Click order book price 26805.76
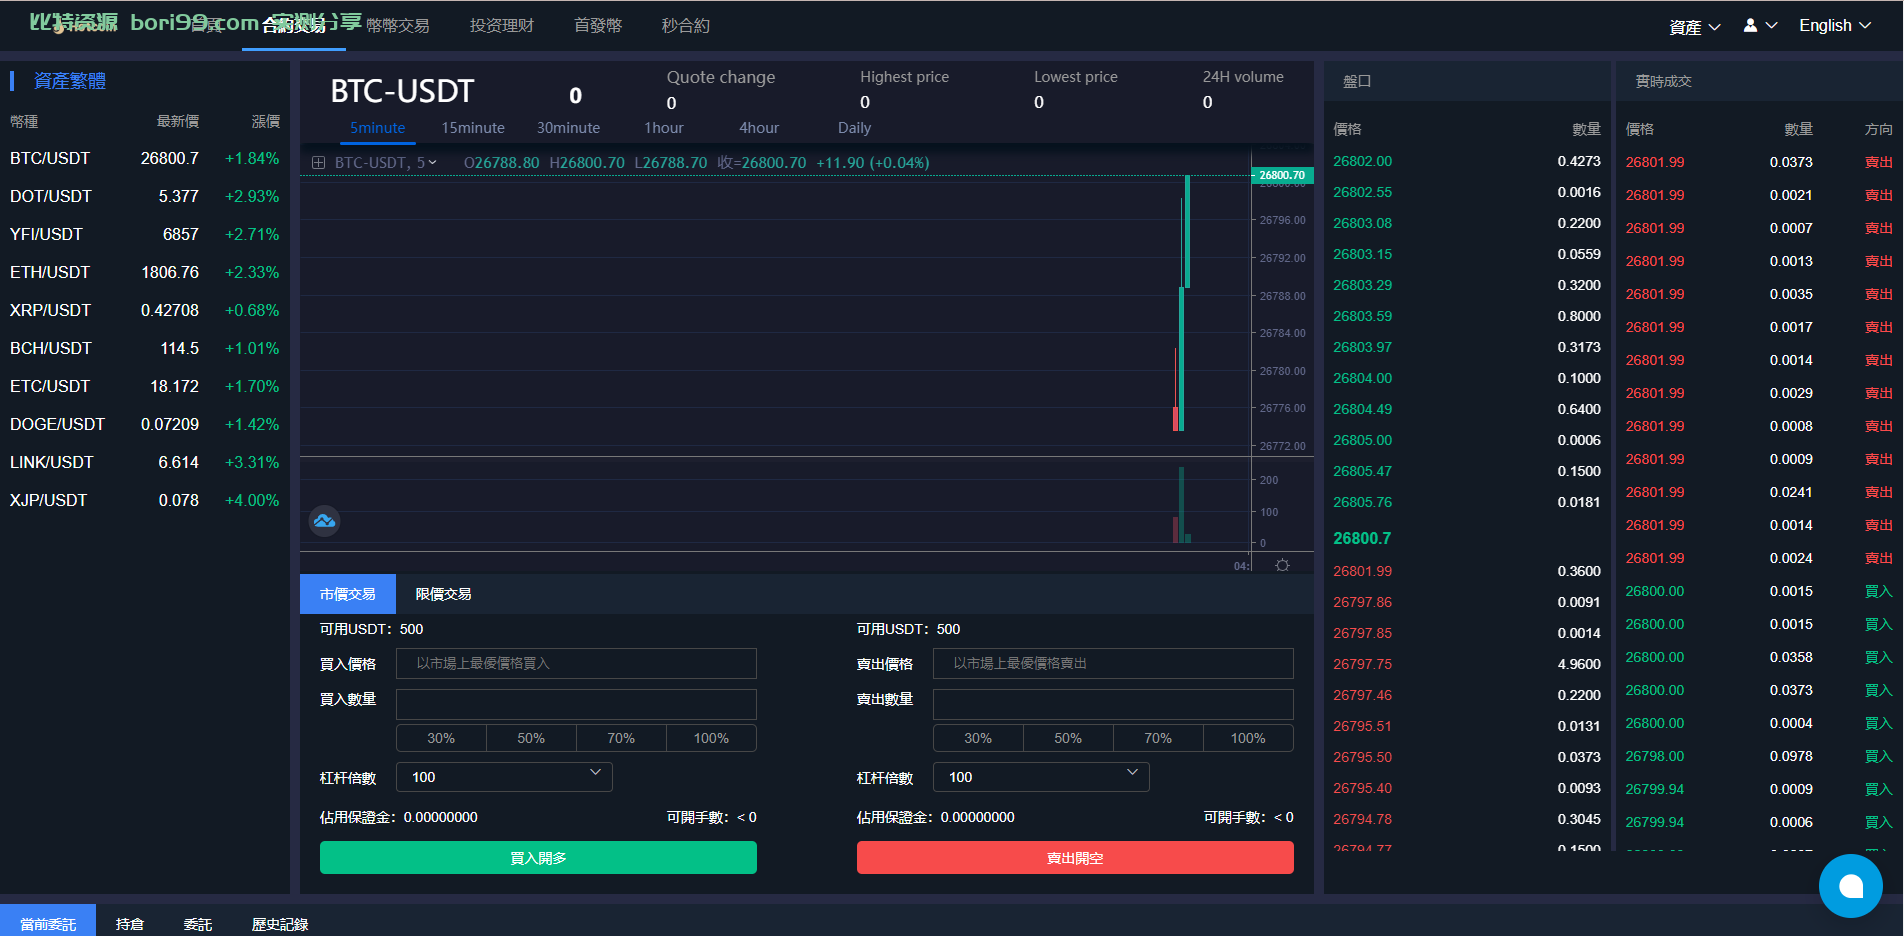Viewport: 1904px width, 936px height. [x=1362, y=502]
